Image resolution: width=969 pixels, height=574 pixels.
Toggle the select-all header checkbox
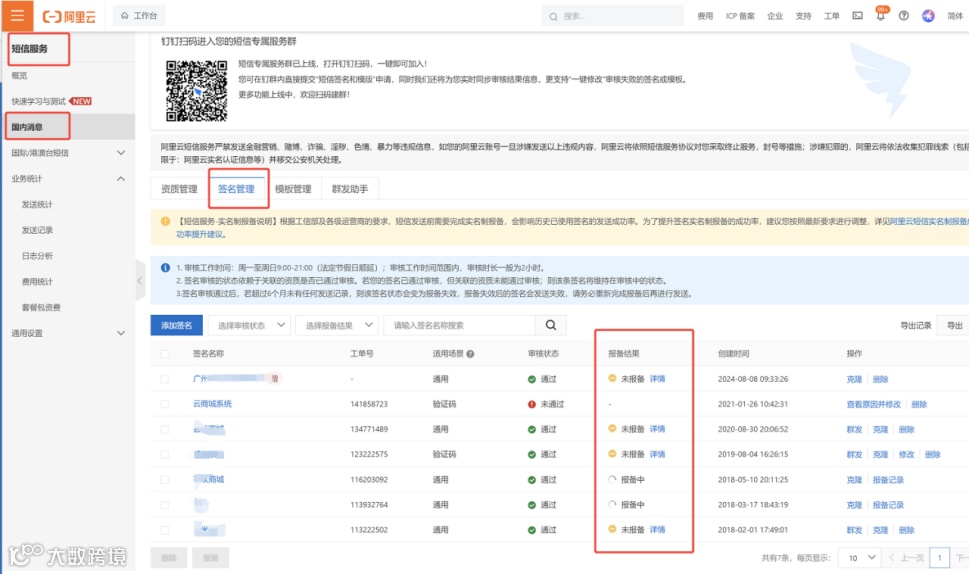(164, 354)
